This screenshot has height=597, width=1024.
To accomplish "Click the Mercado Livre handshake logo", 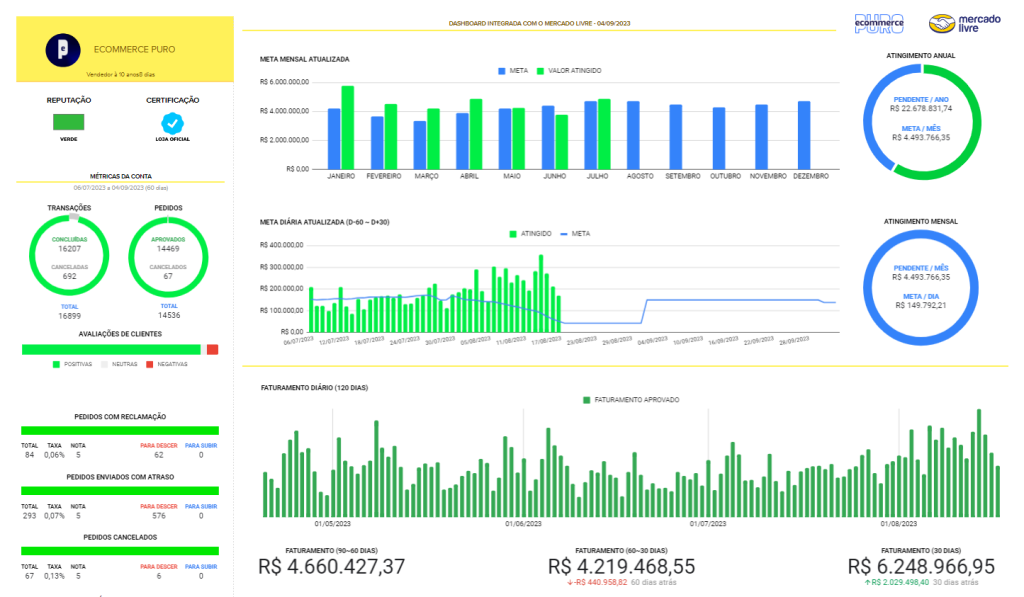I will 943,23.
